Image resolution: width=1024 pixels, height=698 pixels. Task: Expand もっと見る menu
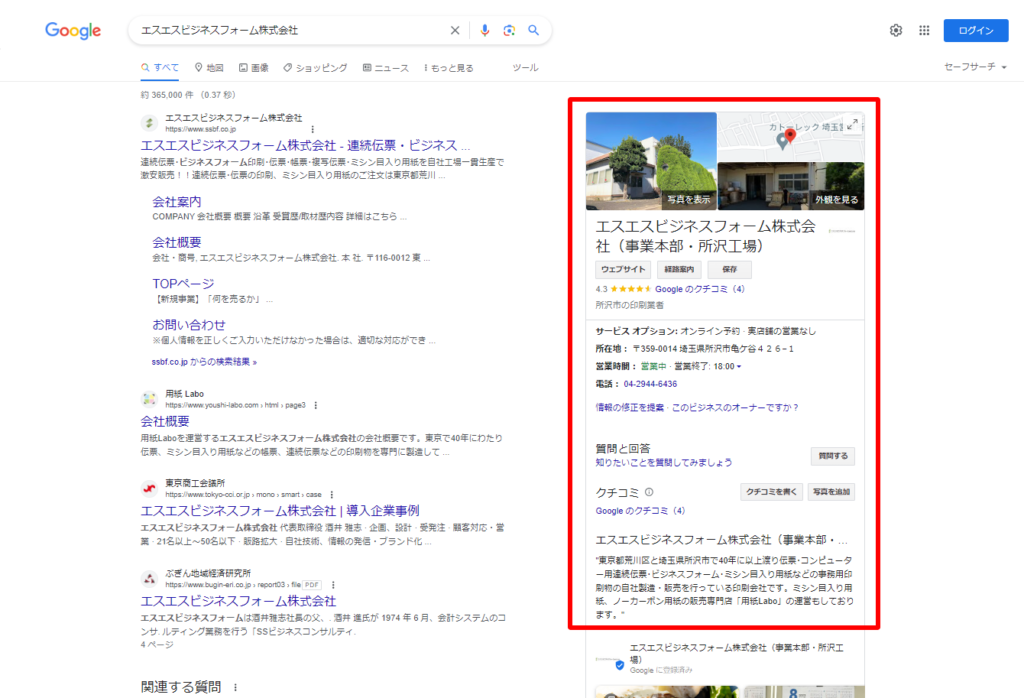click(449, 67)
